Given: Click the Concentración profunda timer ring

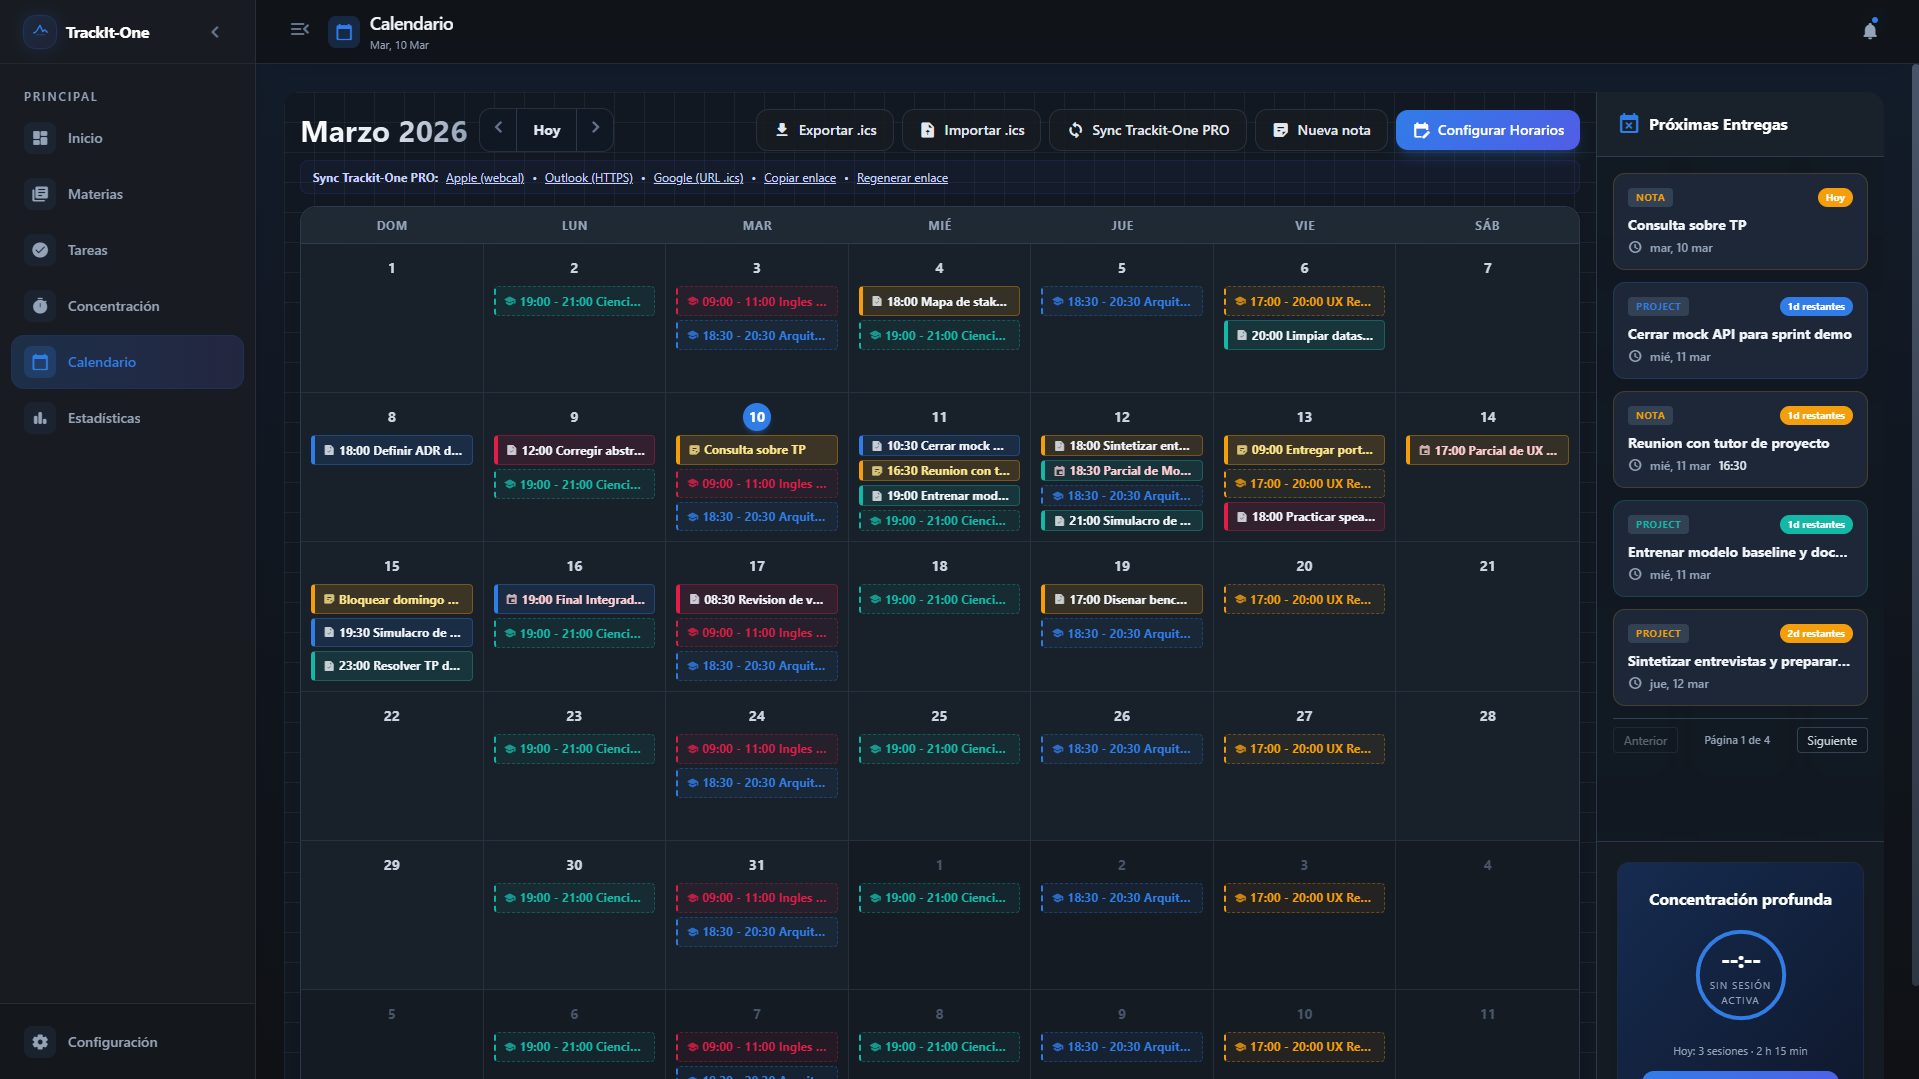Looking at the screenshot, I should (x=1740, y=974).
